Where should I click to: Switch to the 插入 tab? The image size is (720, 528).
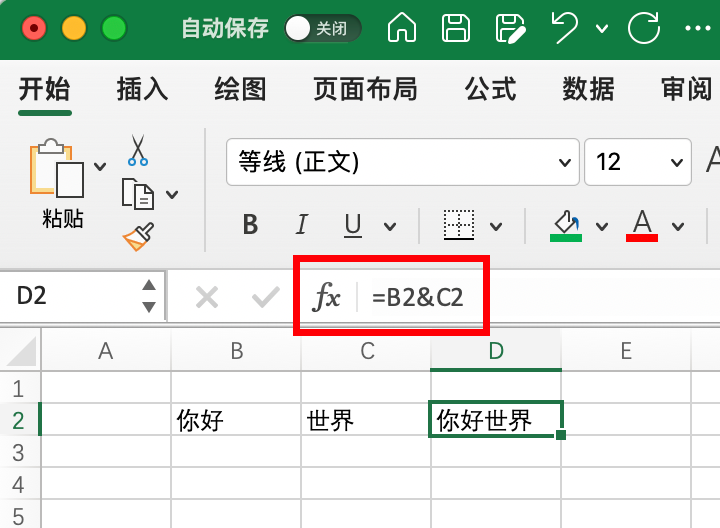142,89
